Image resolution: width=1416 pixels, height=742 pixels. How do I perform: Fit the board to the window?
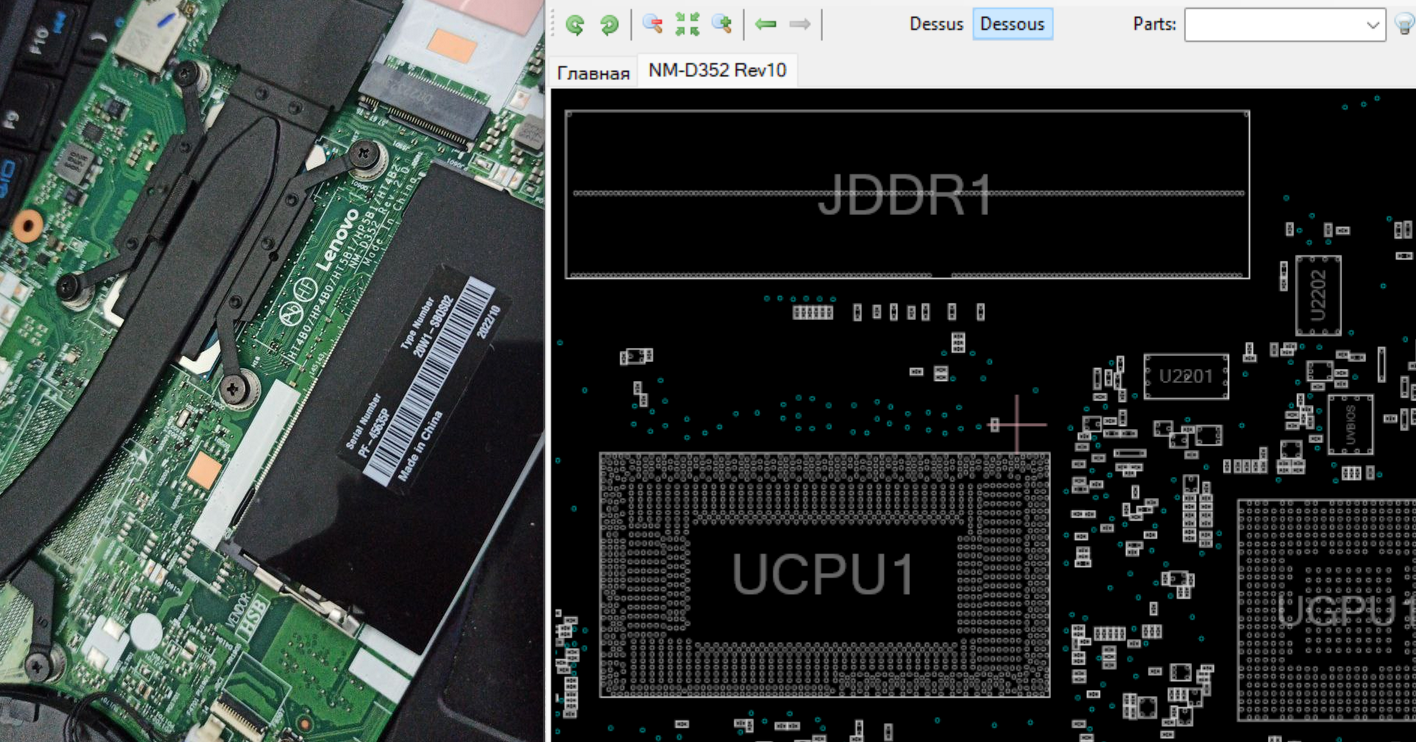687,25
